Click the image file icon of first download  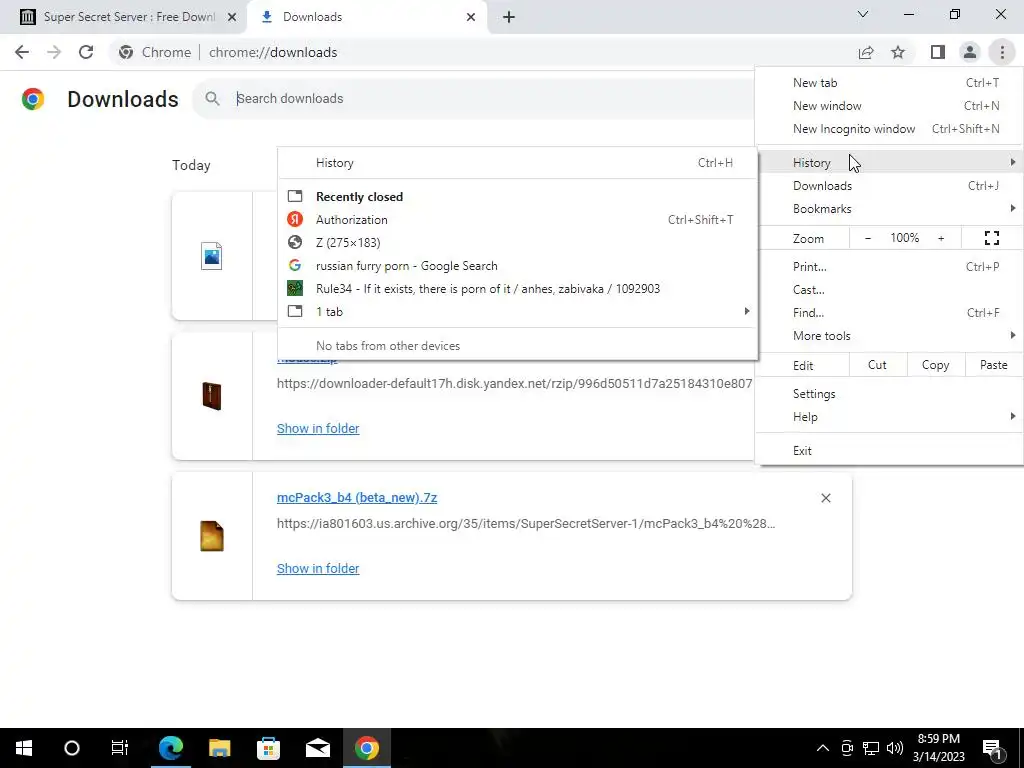(212, 256)
